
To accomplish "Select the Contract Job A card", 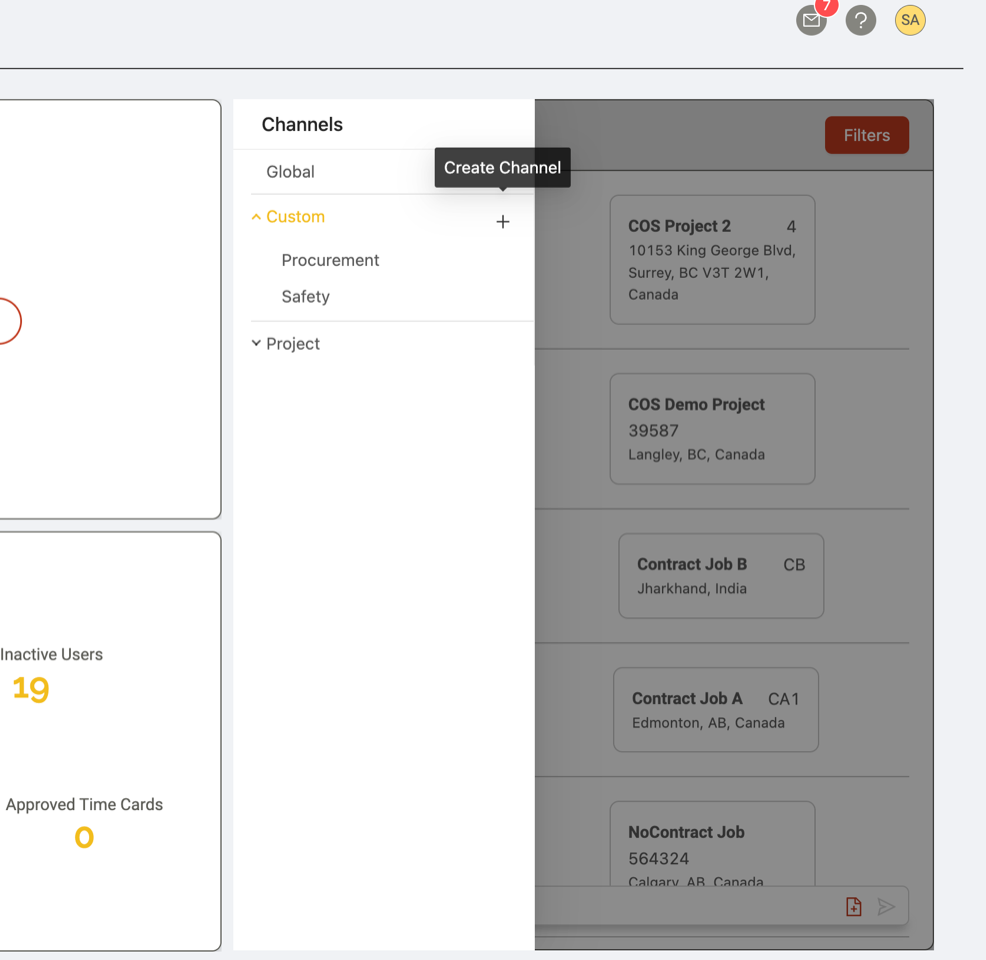I will 716,710.
